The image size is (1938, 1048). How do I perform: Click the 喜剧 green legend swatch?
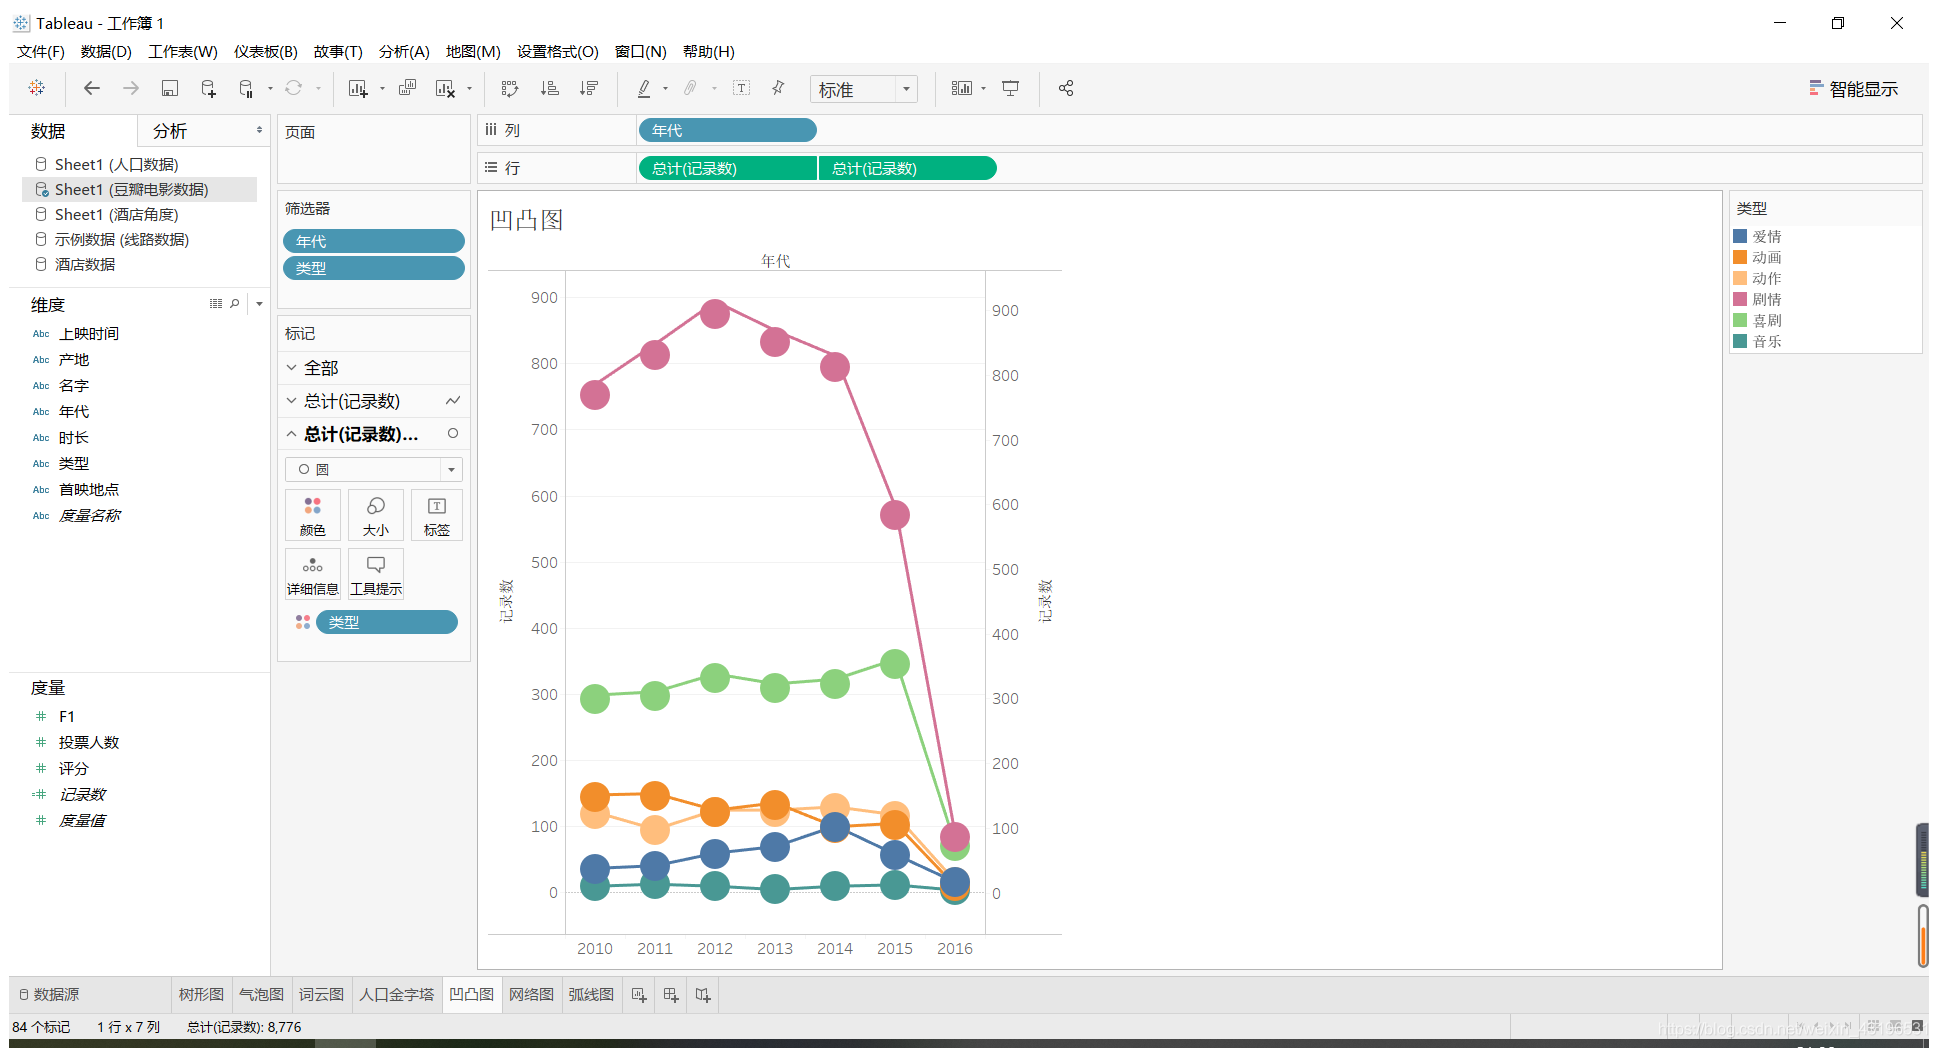tap(1740, 320)
